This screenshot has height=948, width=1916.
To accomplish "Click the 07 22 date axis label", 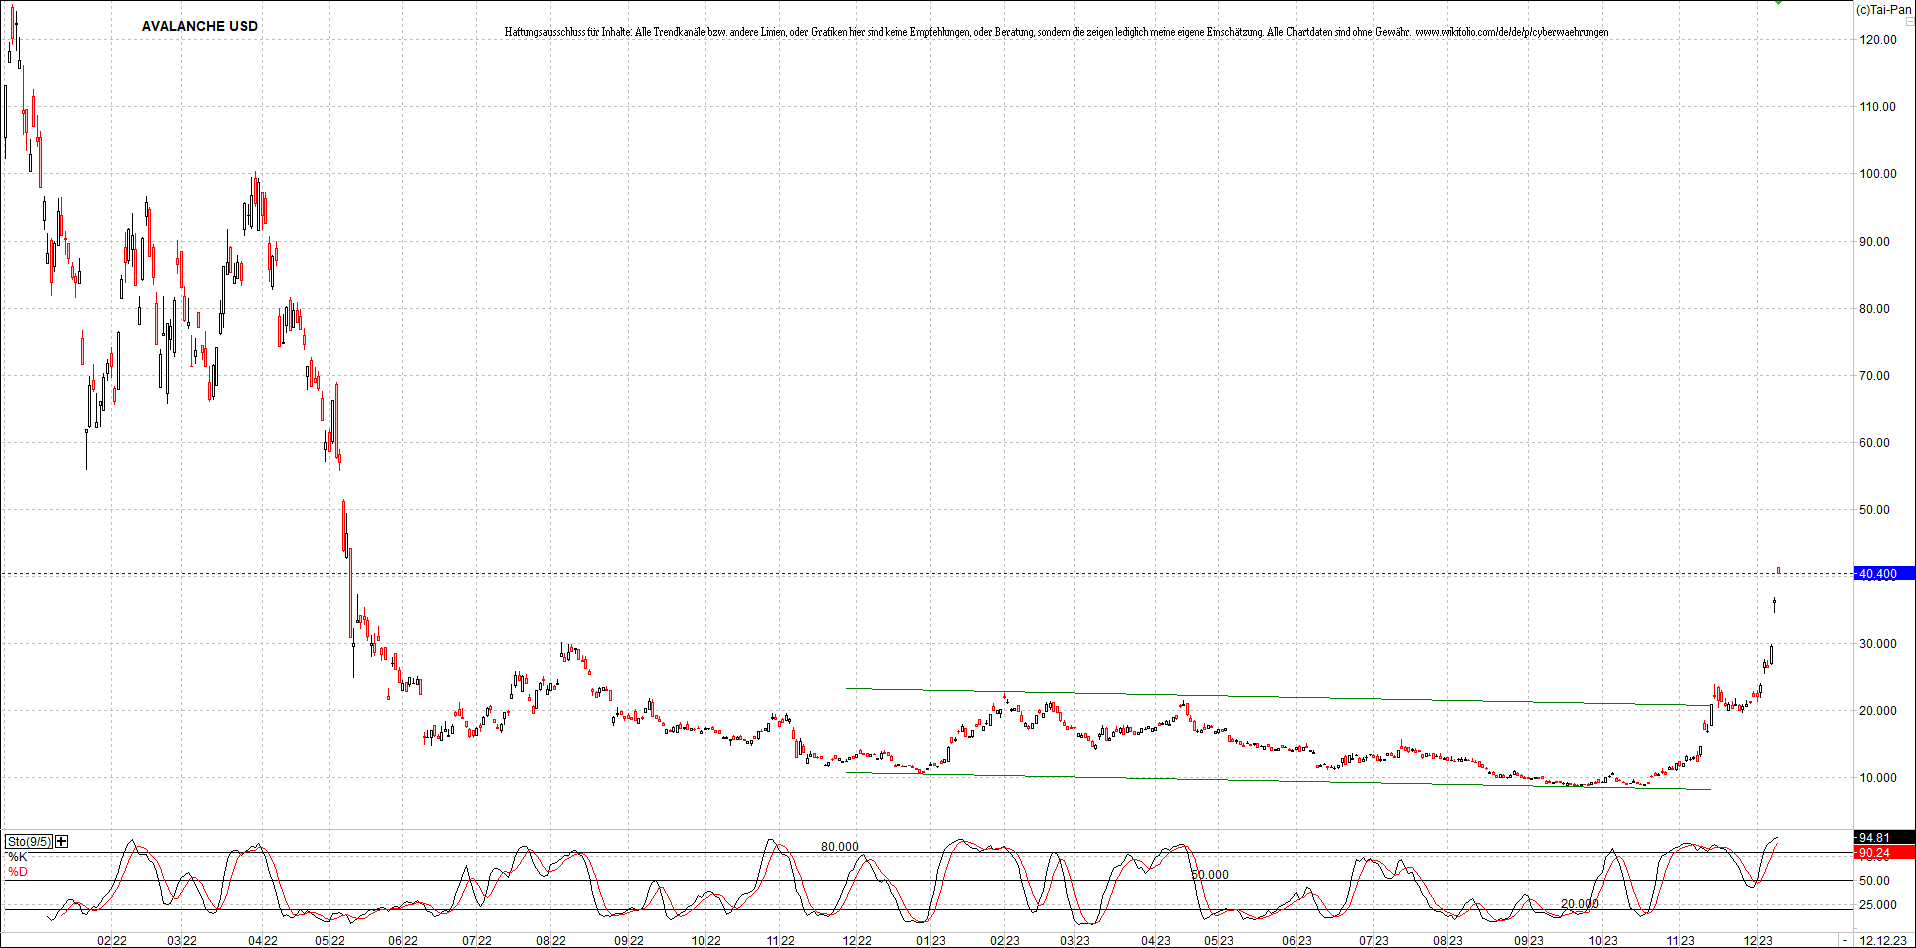I will coord(476,941).
